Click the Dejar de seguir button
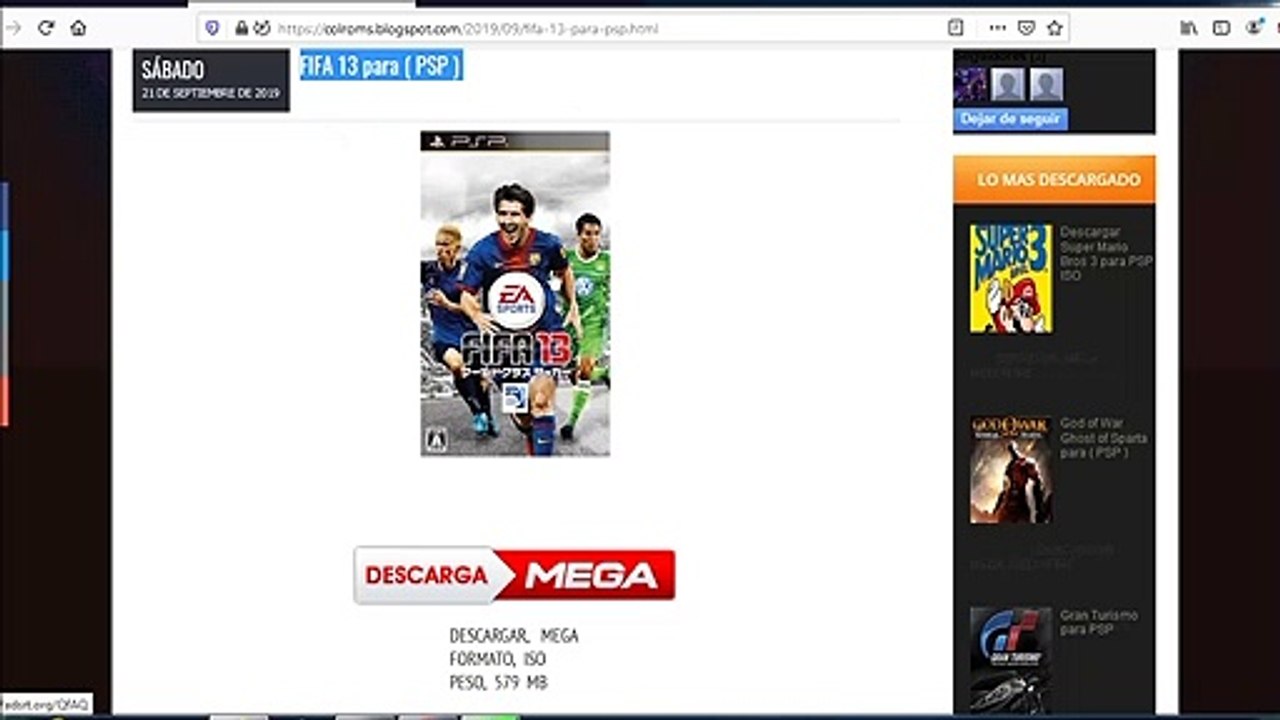This screenshot has height=720, width=1280. click(x=1010, y=118)
